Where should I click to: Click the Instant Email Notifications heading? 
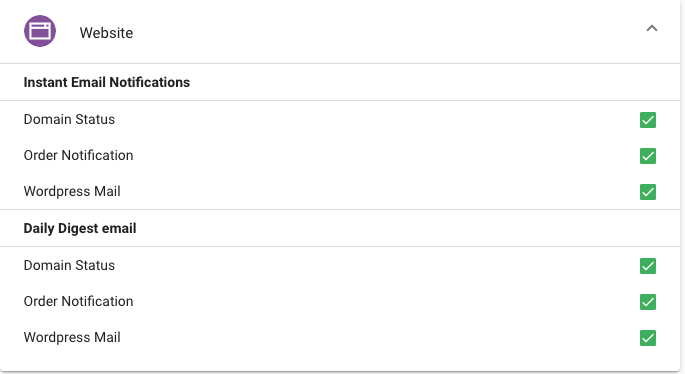(x=107, y=82)
